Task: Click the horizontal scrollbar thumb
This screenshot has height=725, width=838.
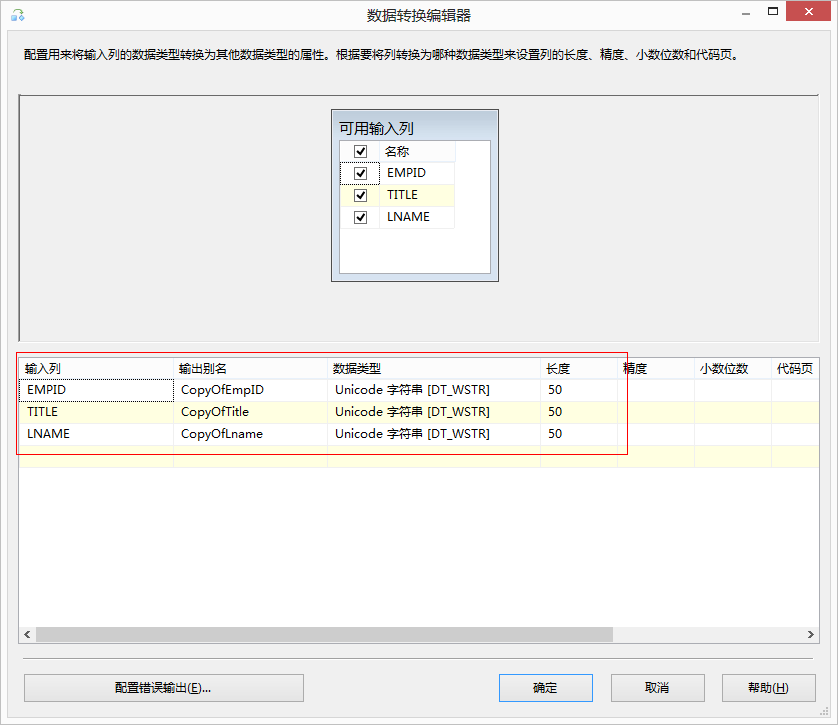Action: 324,634
